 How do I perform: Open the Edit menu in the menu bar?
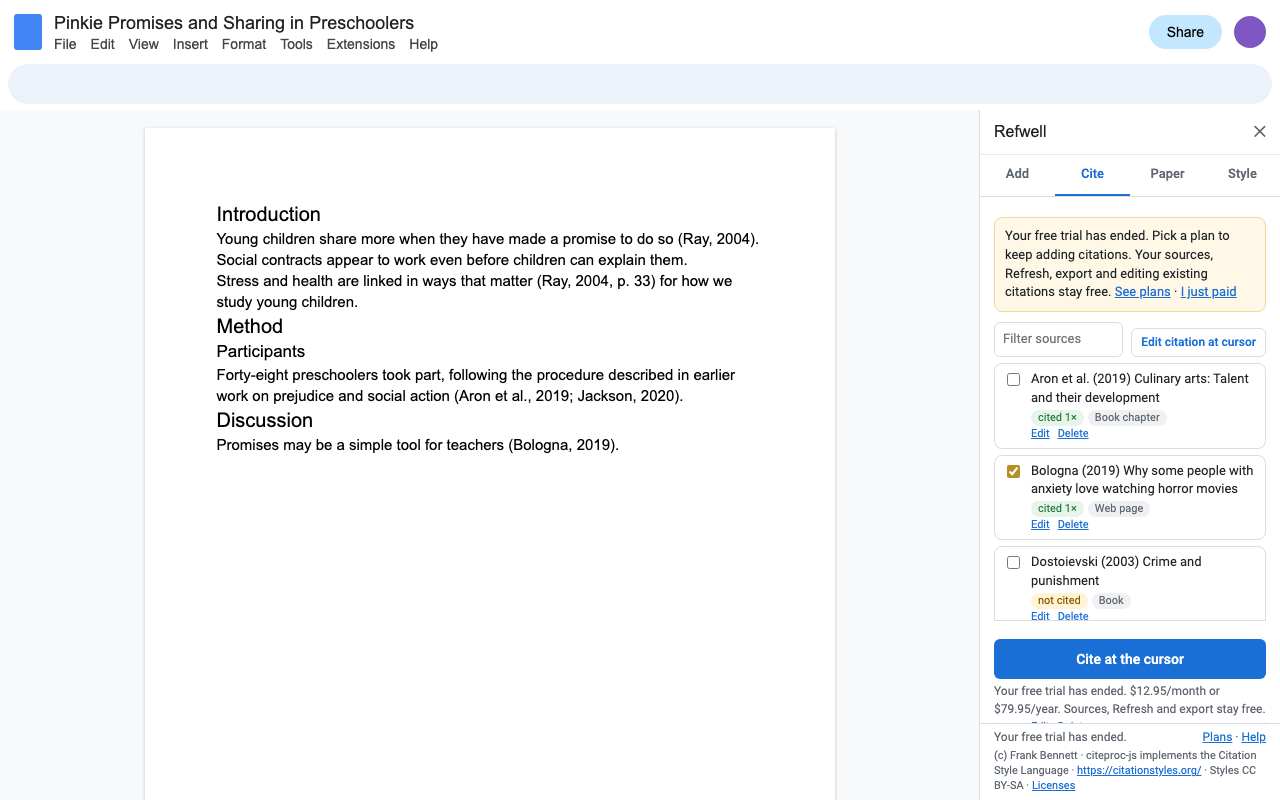tap(103, 44)
